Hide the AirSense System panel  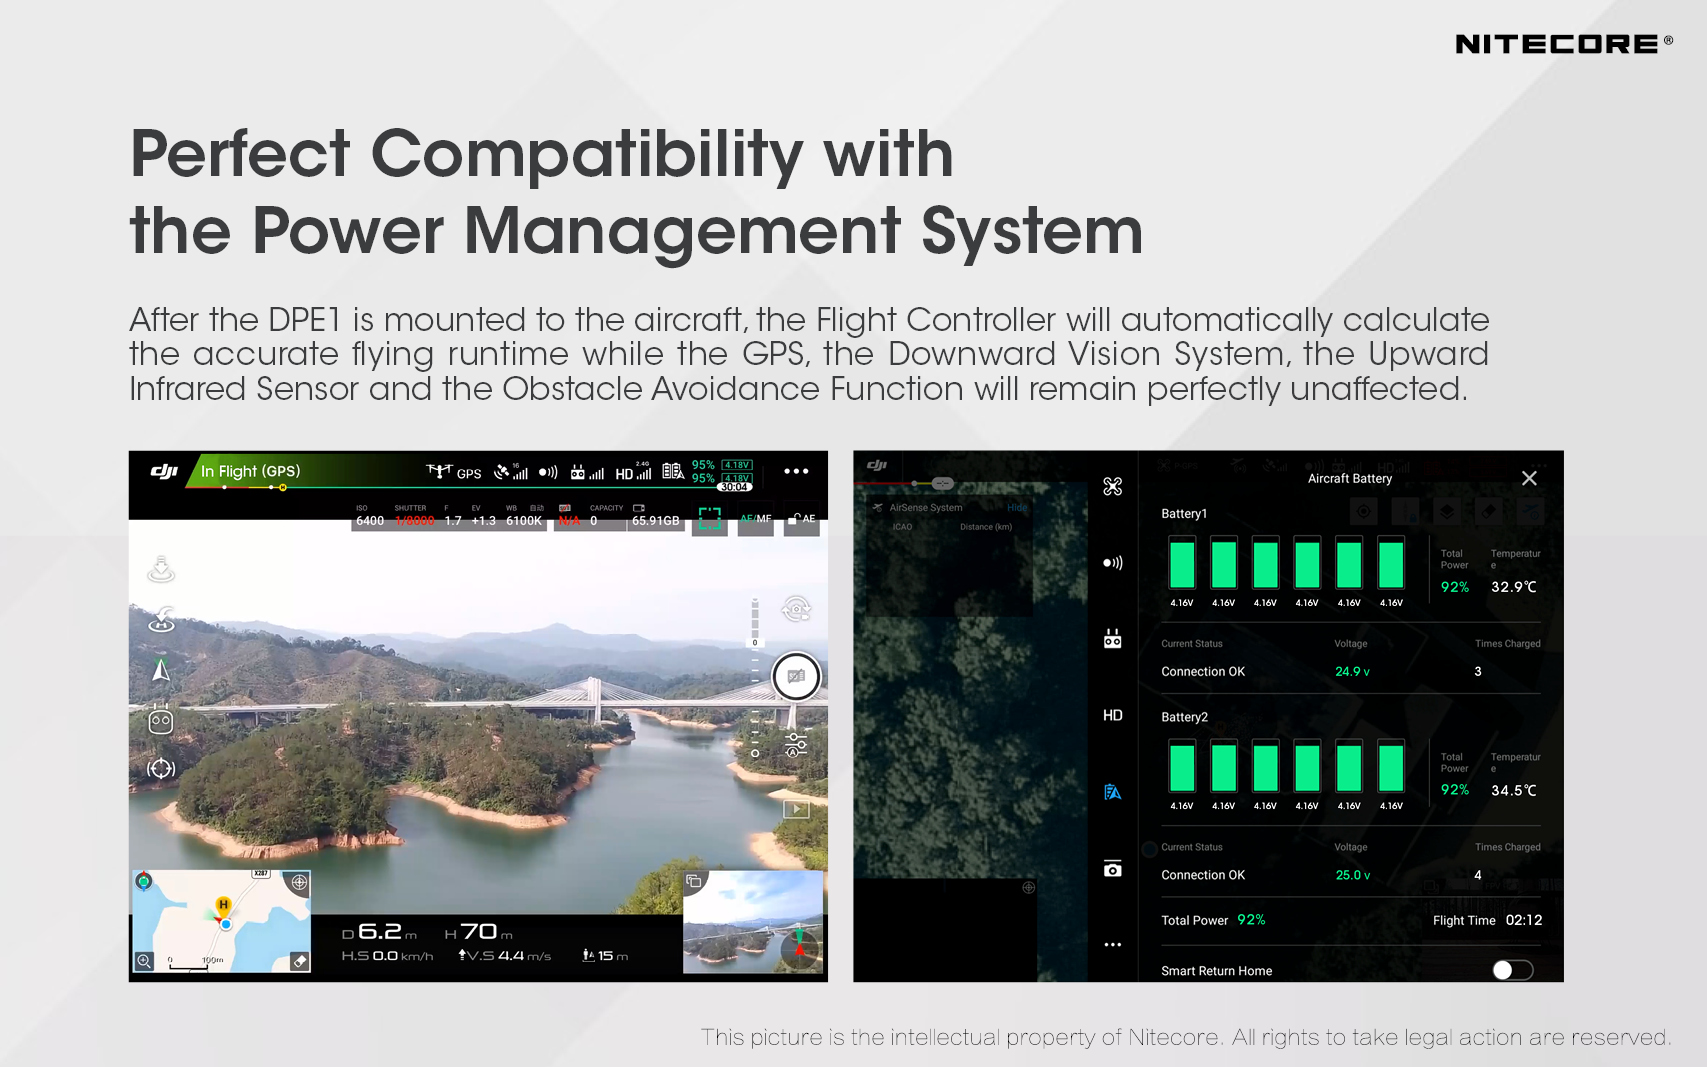(1017, 508)
